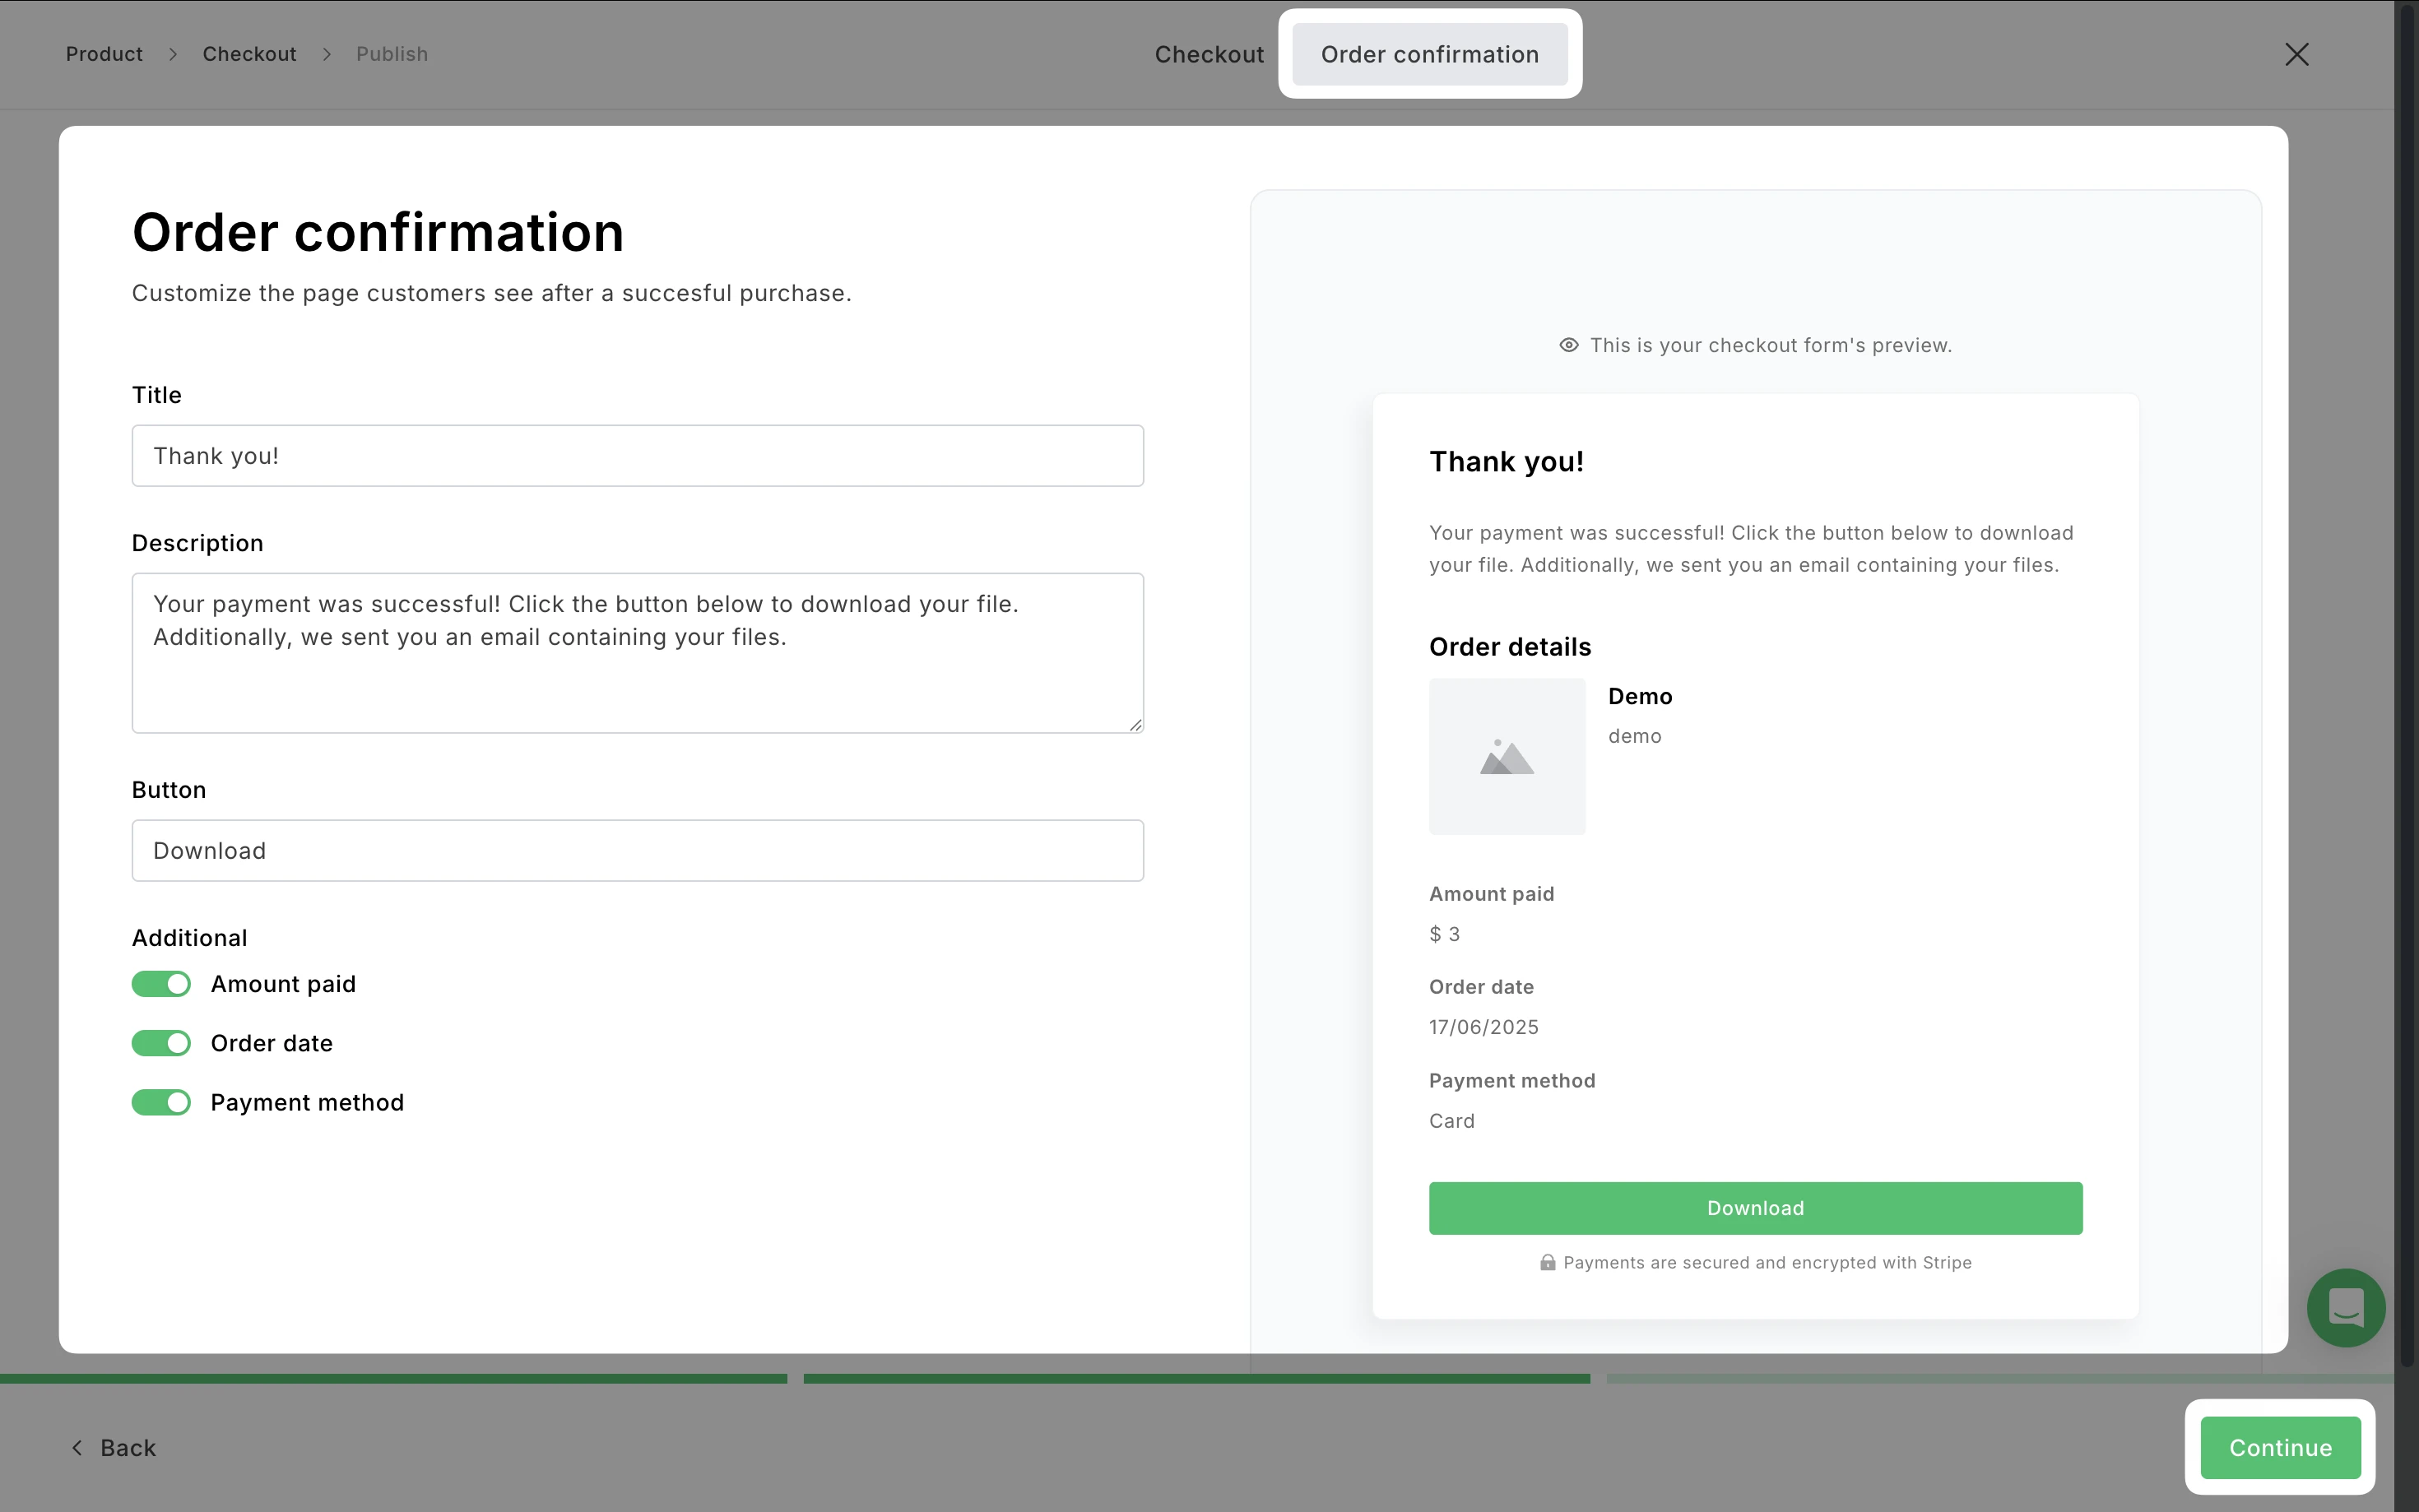Viewport: 2419px width, 1512px height.
Task: Go to the Product breadcrumb step
Action: coord(104,54)
